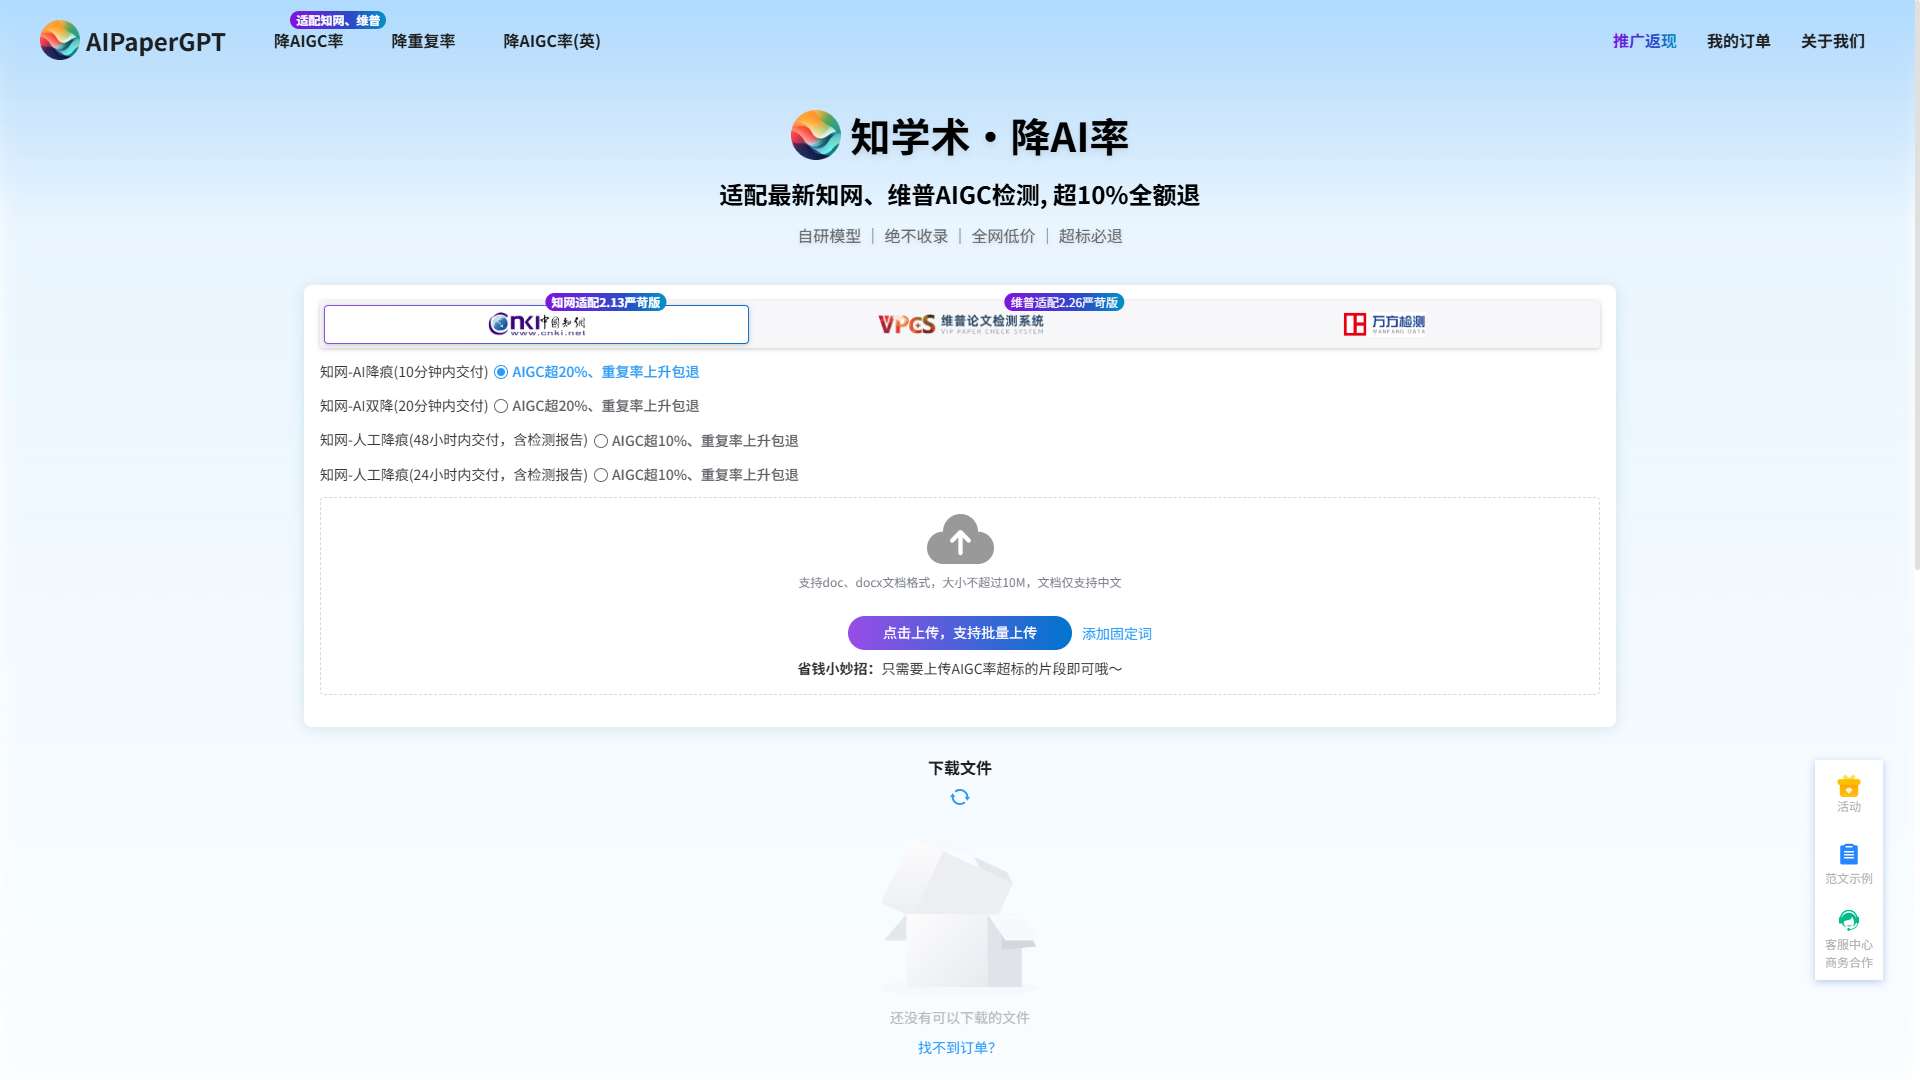
Task: Switch to the 万方 detection tab
Action: (x=1385, y=323)
